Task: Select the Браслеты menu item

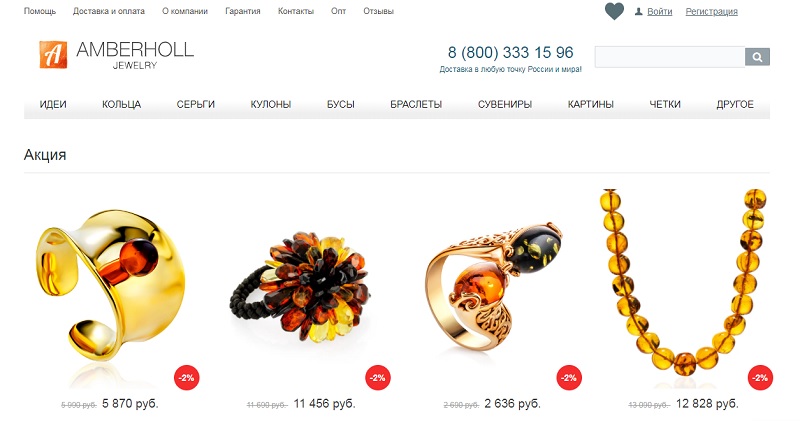Action: point(416,104)
